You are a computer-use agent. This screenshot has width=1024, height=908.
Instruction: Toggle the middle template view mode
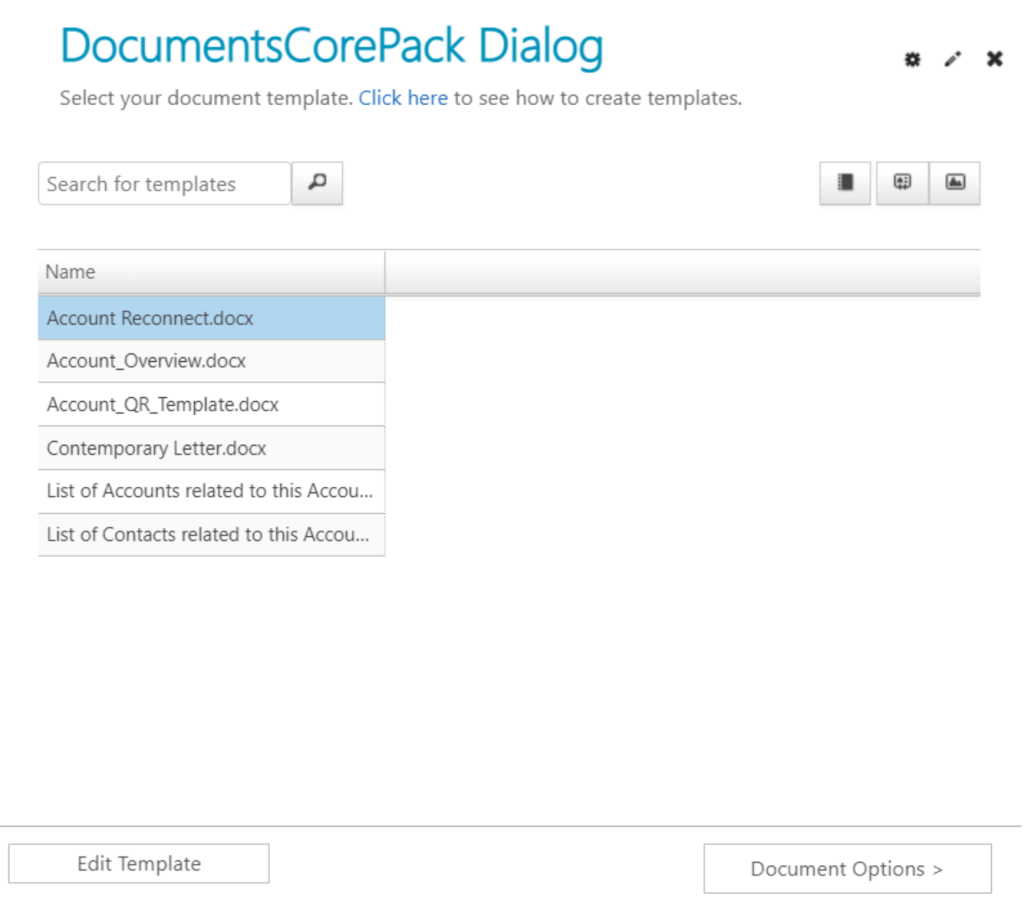point(901,183)
